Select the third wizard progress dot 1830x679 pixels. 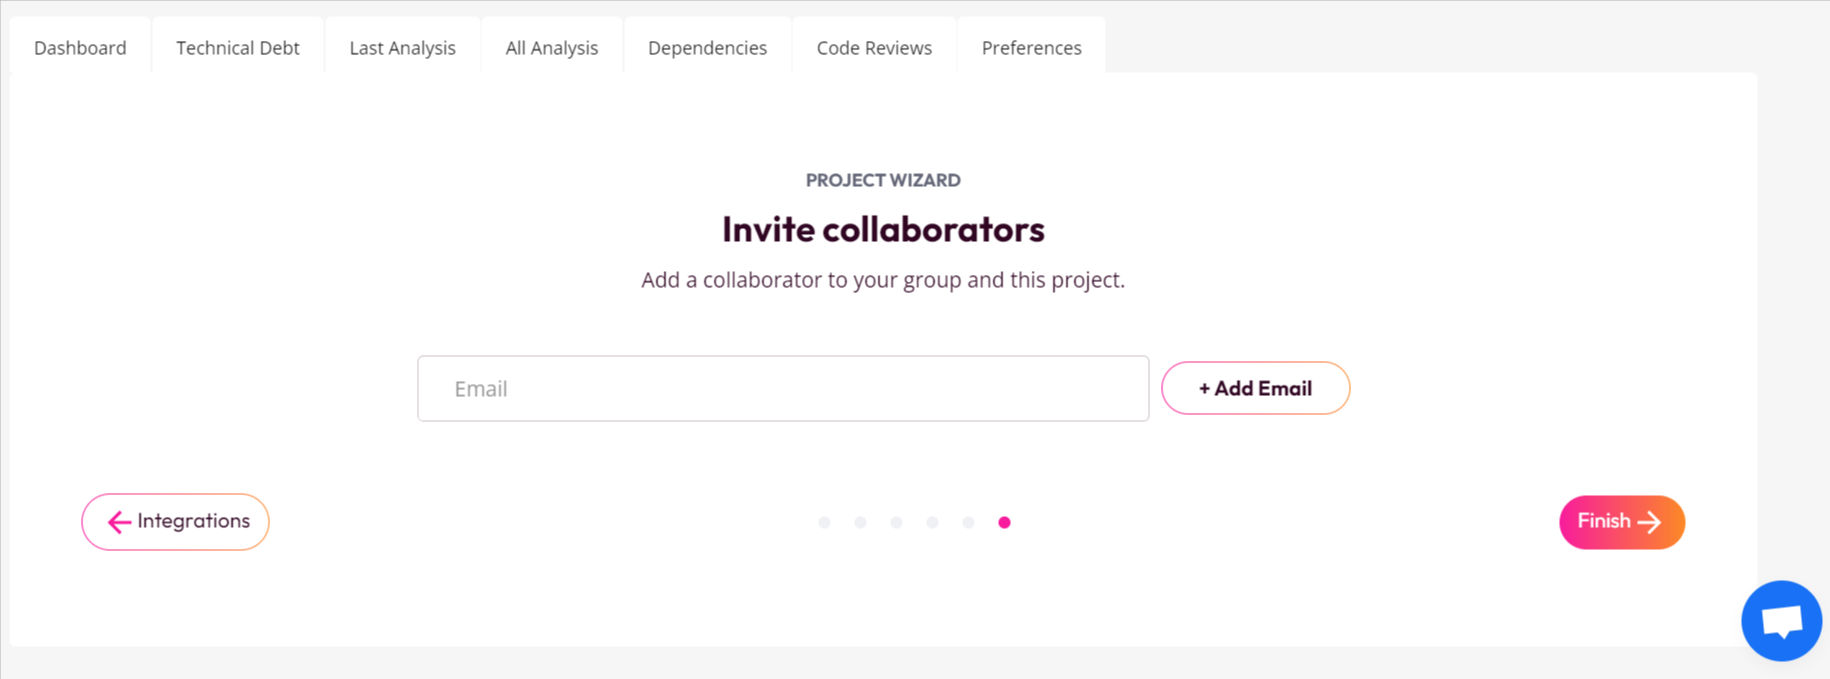click(897, 521)
